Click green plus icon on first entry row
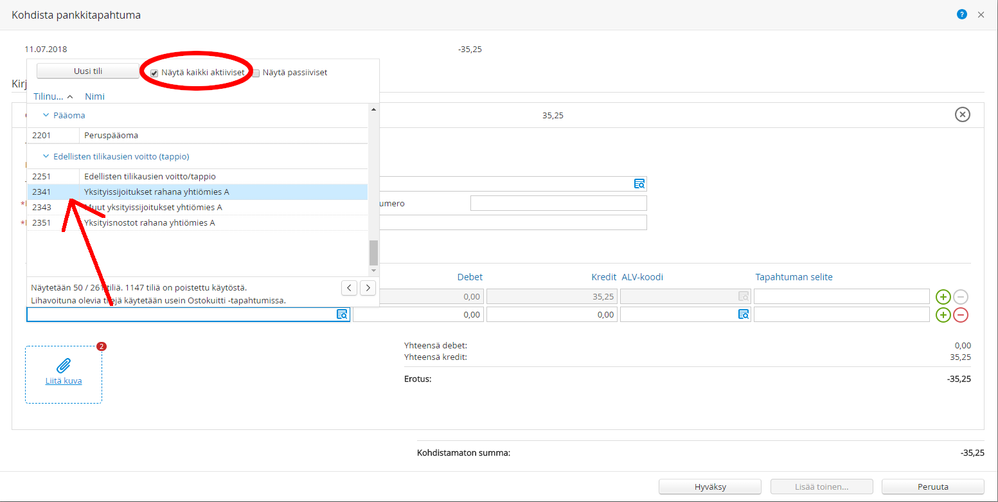 click(x=942, y=297)
